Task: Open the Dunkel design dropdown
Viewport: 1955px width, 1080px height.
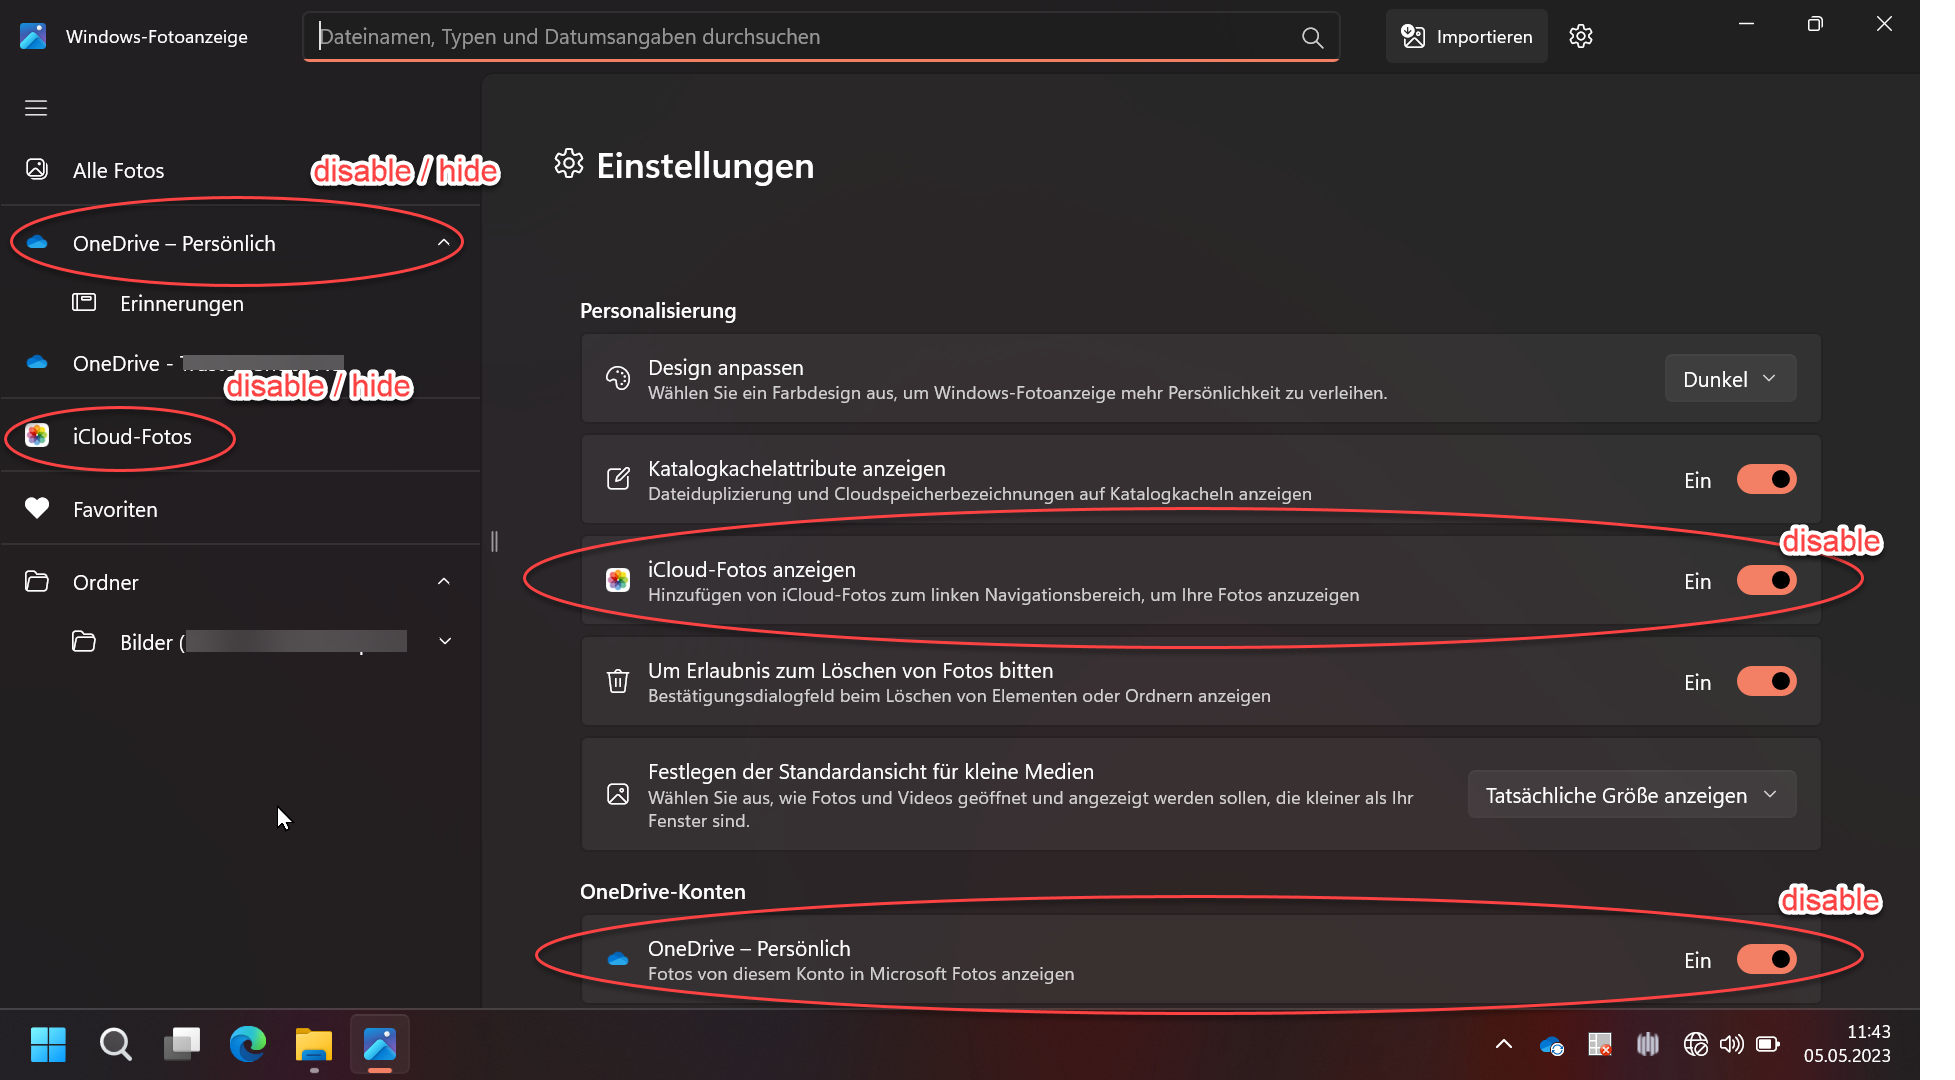Action: pyautogui.click(x=1730, y=379)
